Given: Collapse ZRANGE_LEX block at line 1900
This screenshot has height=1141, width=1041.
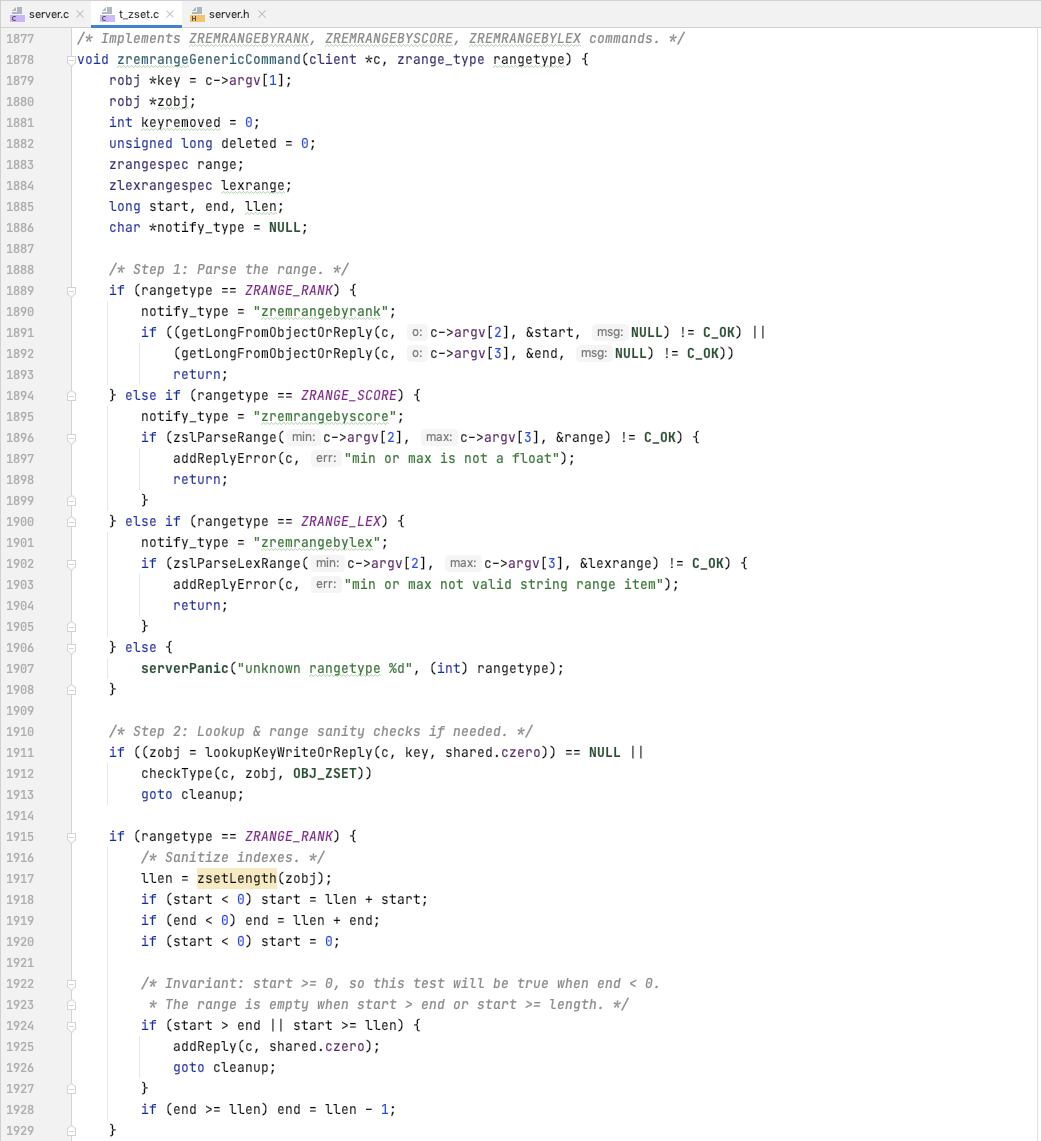Looking at the screenshot, I should [71, 522].
